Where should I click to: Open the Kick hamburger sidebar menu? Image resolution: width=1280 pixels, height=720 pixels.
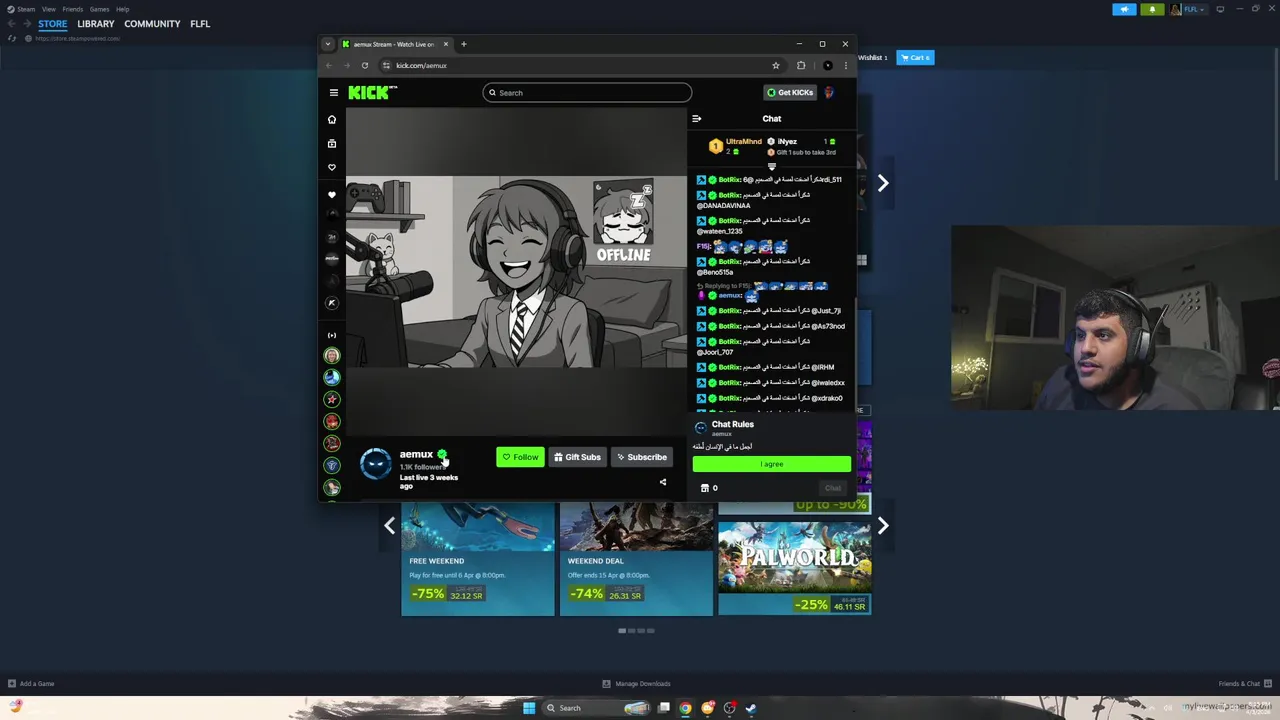coord(334,92)
